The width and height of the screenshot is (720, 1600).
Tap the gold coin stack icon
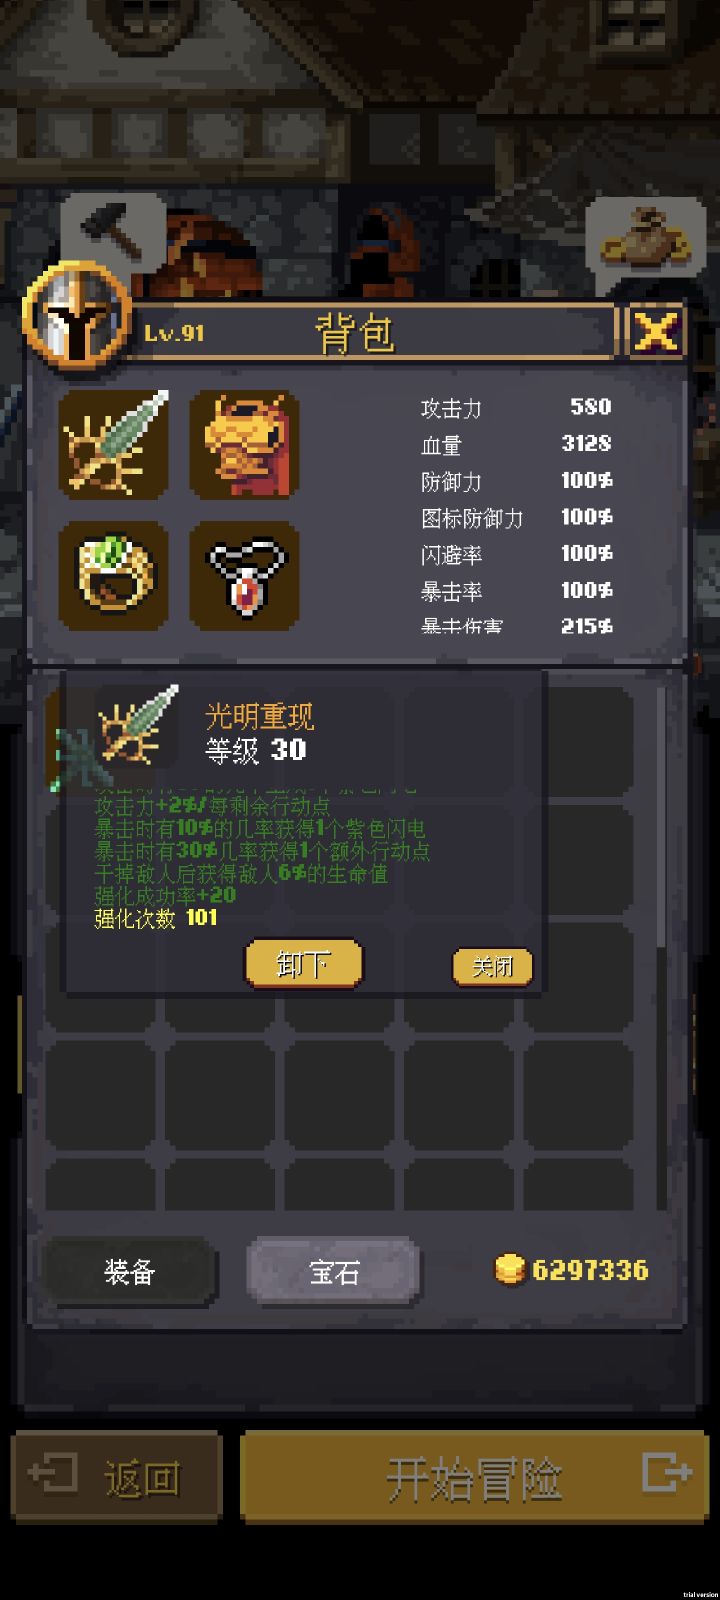click(x=510, y=1270)
